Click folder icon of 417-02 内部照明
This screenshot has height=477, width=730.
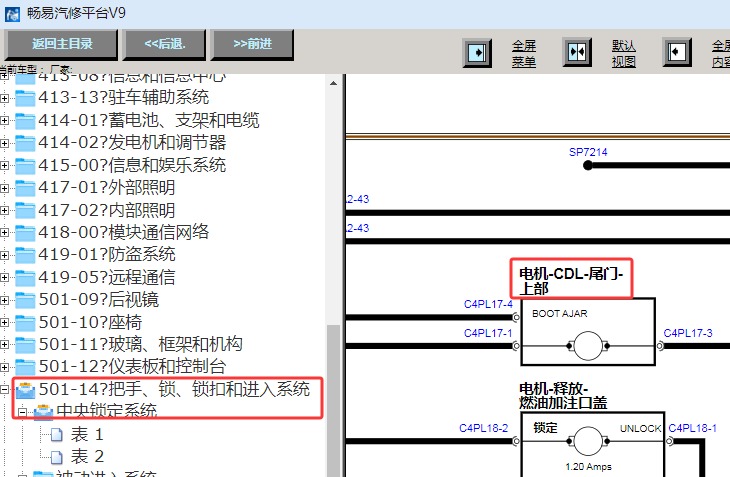[25, 211]
